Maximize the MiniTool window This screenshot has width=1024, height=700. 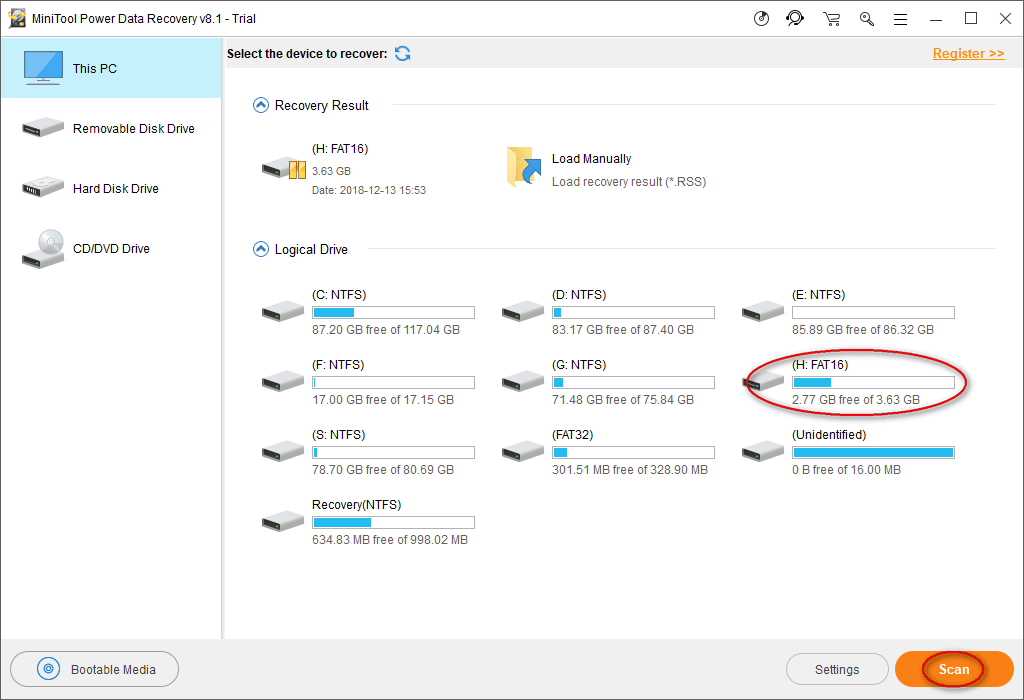point(971,19)
